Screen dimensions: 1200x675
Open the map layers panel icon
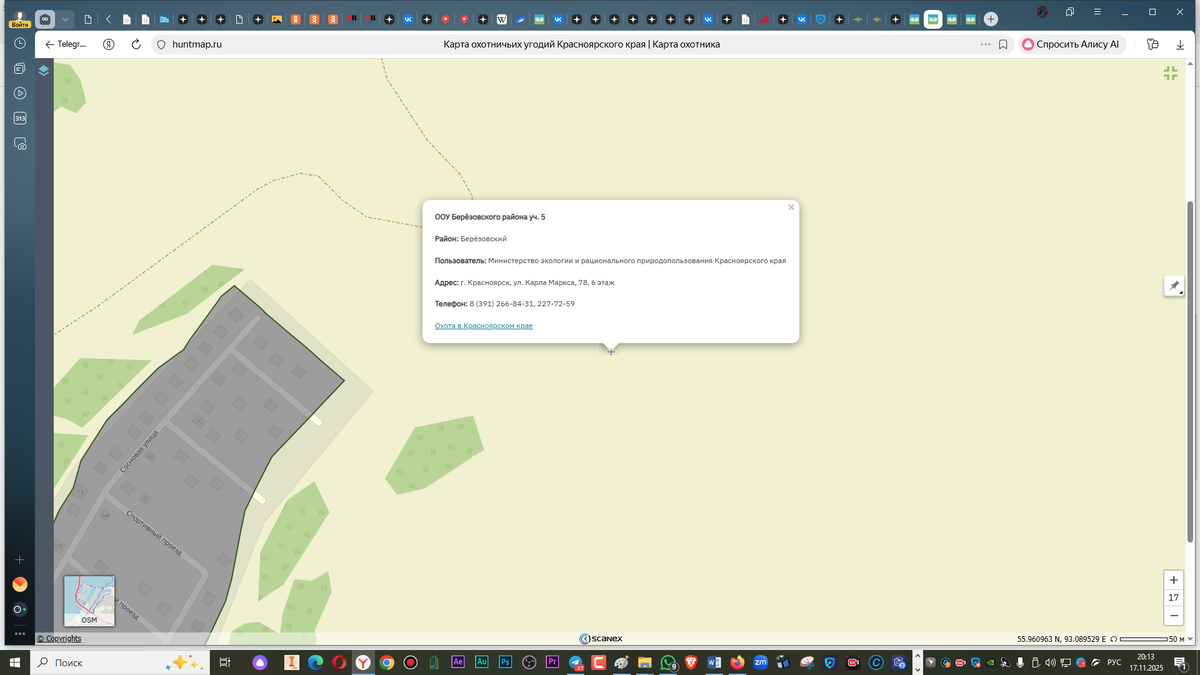tap(44, 71)
